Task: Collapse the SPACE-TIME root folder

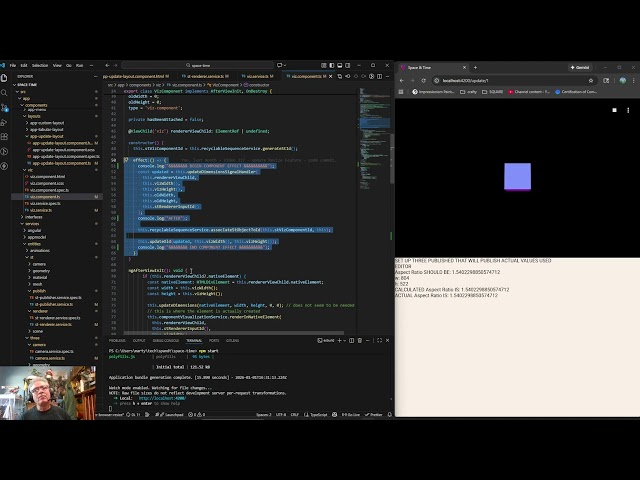Action: 27,85
